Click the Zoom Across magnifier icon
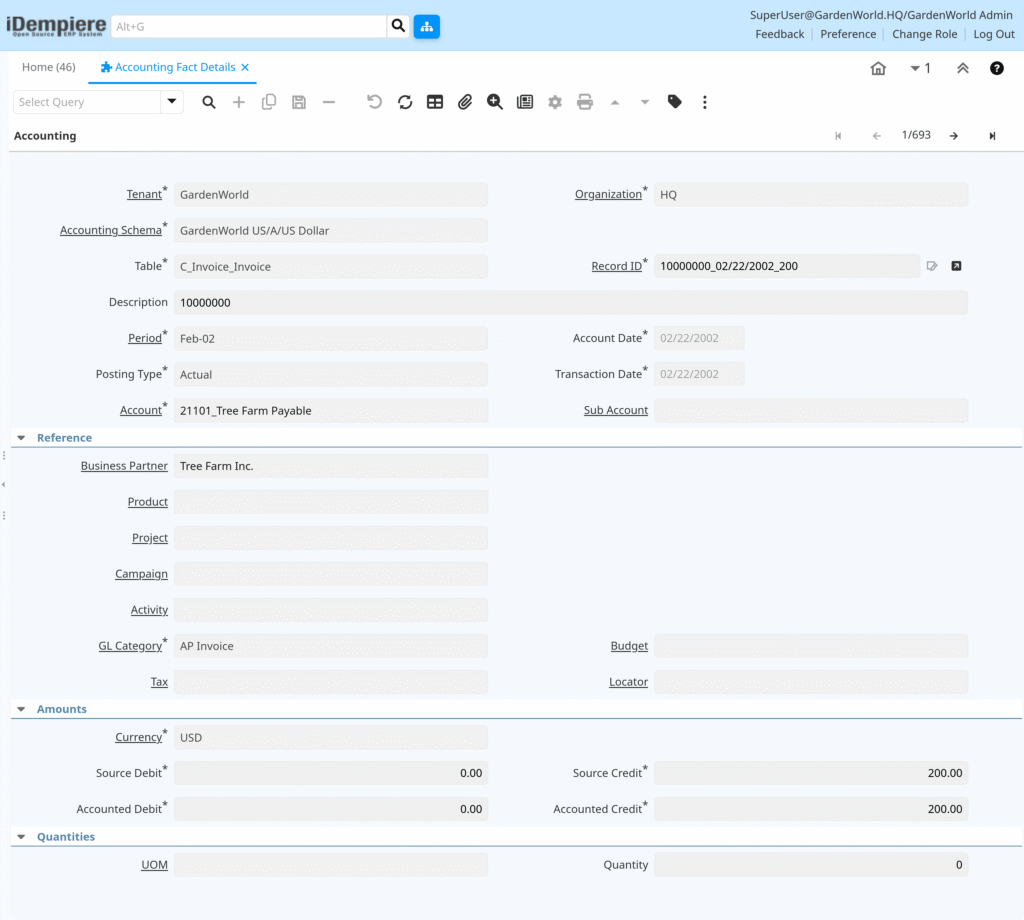Viewport: 1024px width, 920px height. pyautogui.click(x=495, y=102)
